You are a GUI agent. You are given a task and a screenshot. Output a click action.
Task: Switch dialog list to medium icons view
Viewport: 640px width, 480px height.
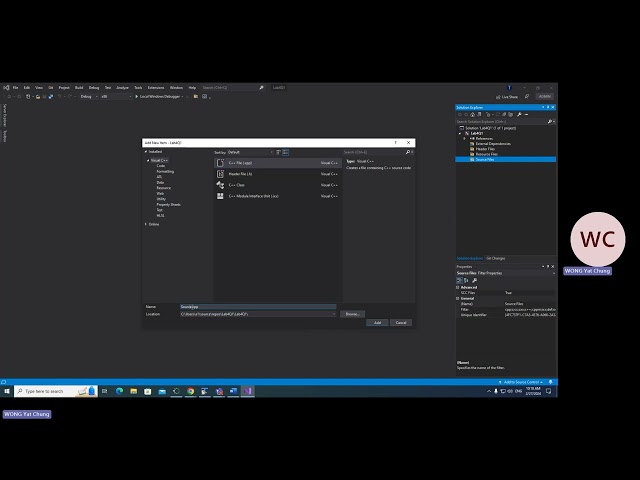[285, 152]
